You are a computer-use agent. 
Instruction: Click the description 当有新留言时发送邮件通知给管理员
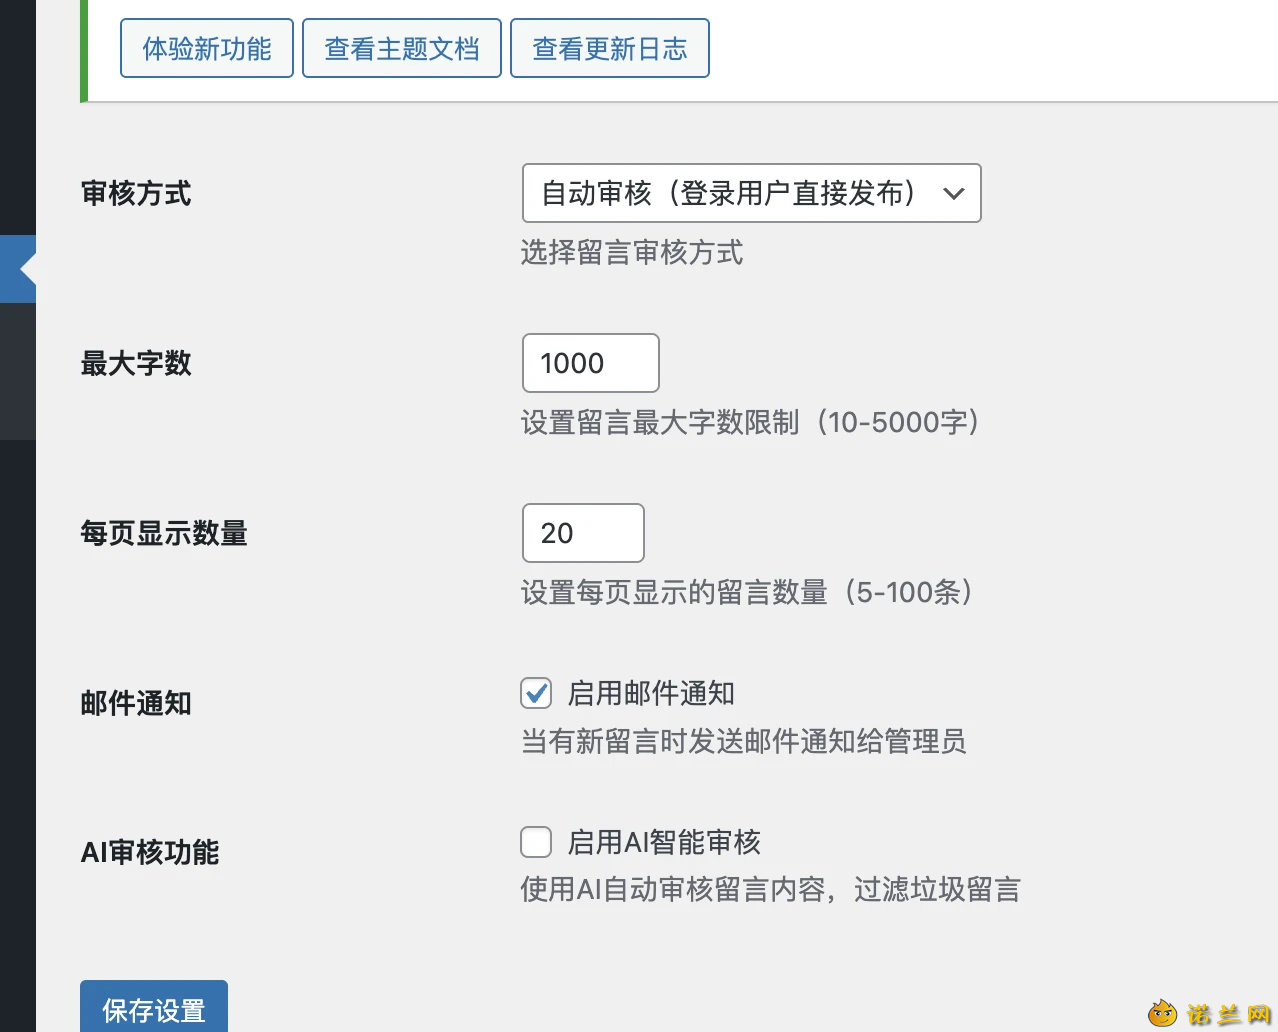point(744,742)
